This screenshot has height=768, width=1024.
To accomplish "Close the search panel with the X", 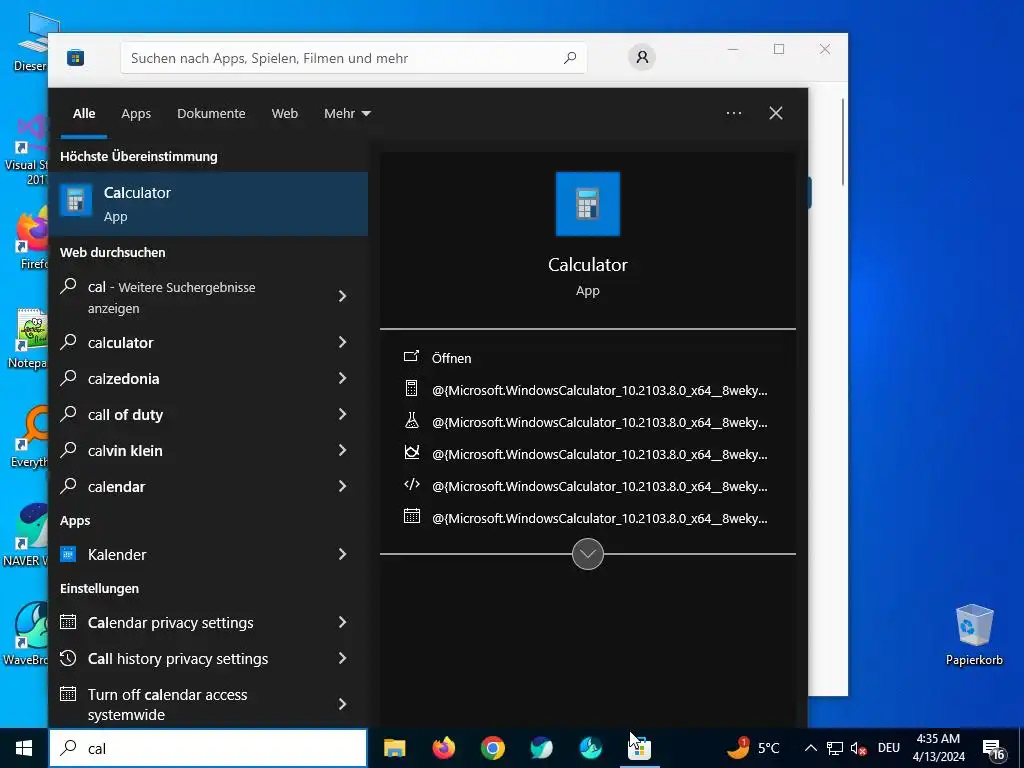I will pos(775,113).
